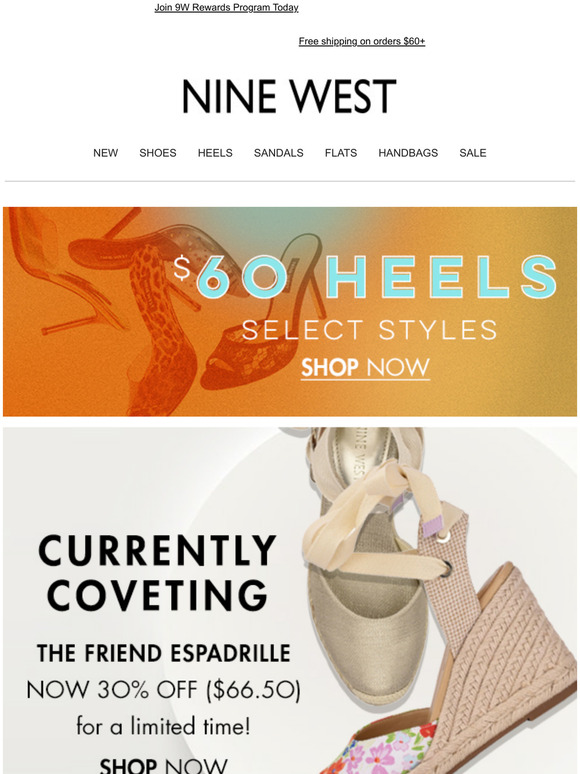Visit the SALE navigation link
This screenshot has width=580, height=774.
click(x=473, y=153)
